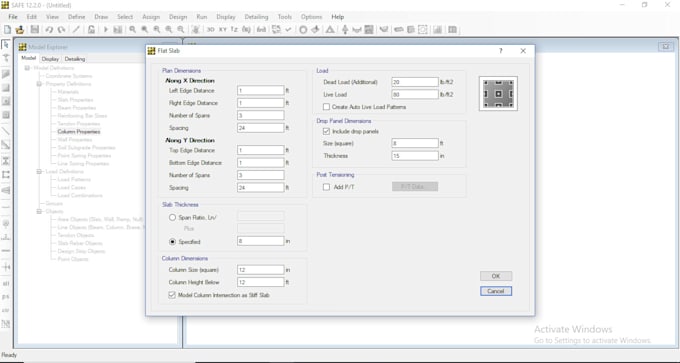Click the Column Height Below field
The width and height of the screenshot is (680, 363).
pyautogui.click(x=261, y=282)
